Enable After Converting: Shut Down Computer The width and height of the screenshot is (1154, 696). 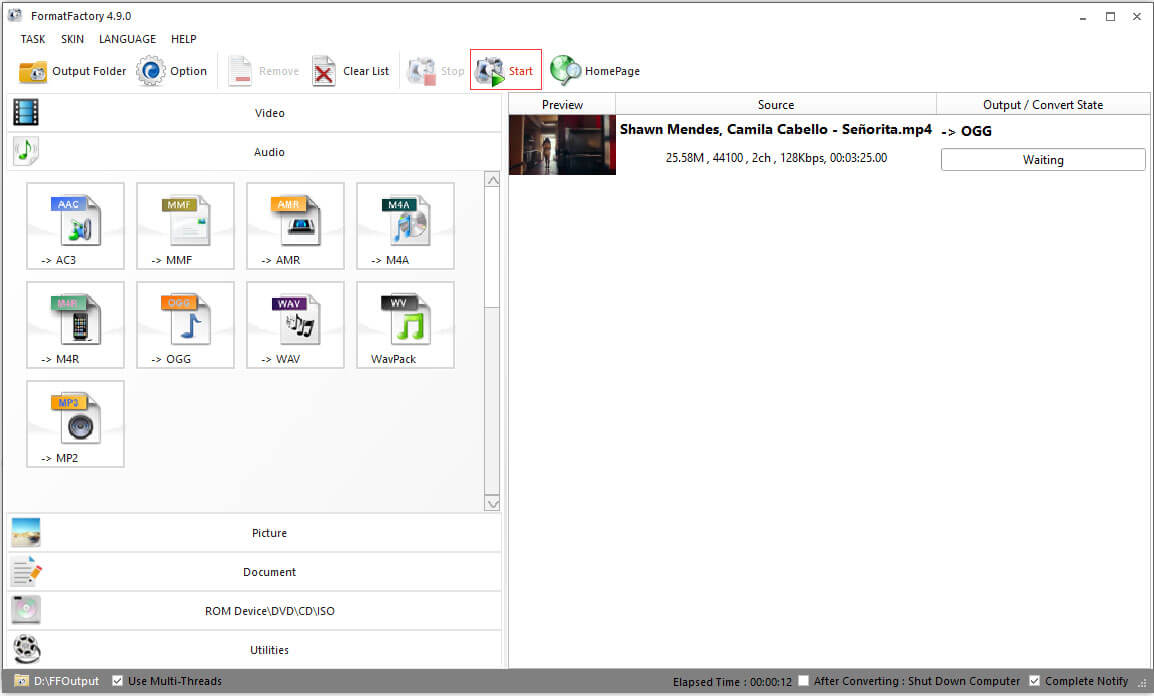click(804, 681)
